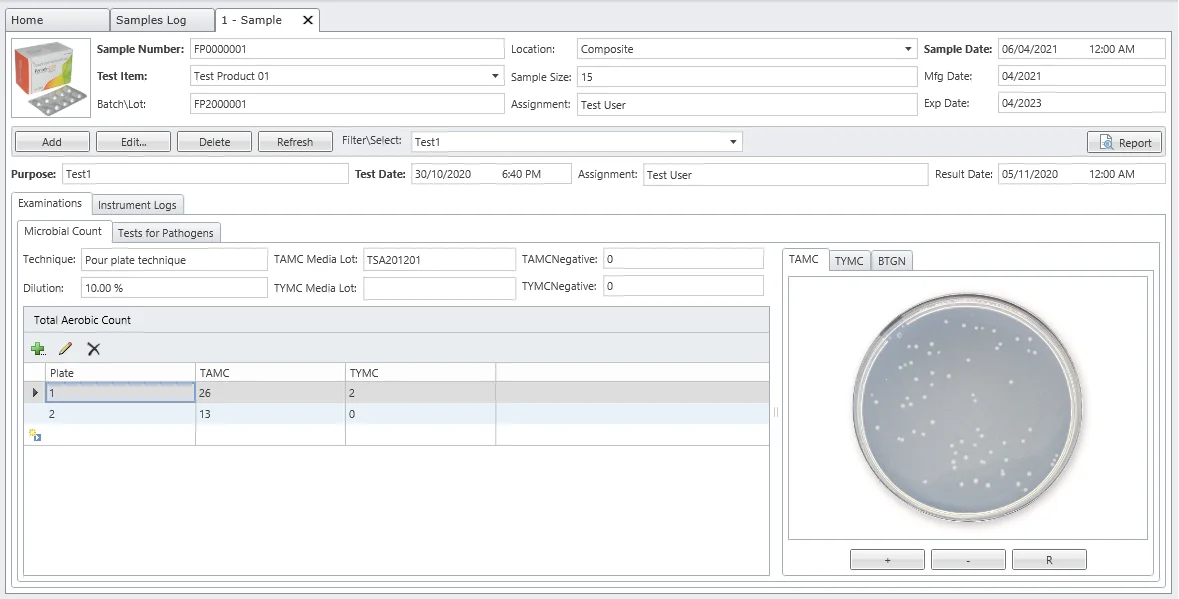
Task: Click the panel splitter handle beside grid
Action: point(776,412)
